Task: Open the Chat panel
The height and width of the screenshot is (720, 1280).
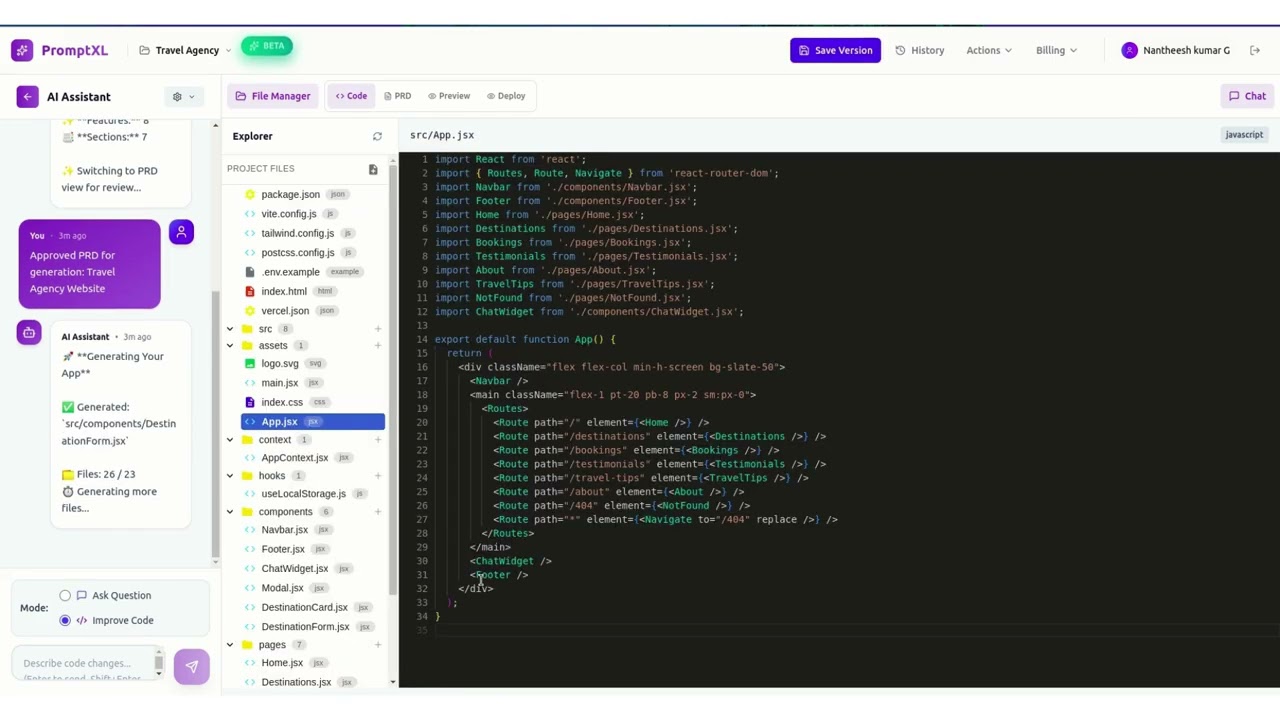Action: coord(1247,96)
